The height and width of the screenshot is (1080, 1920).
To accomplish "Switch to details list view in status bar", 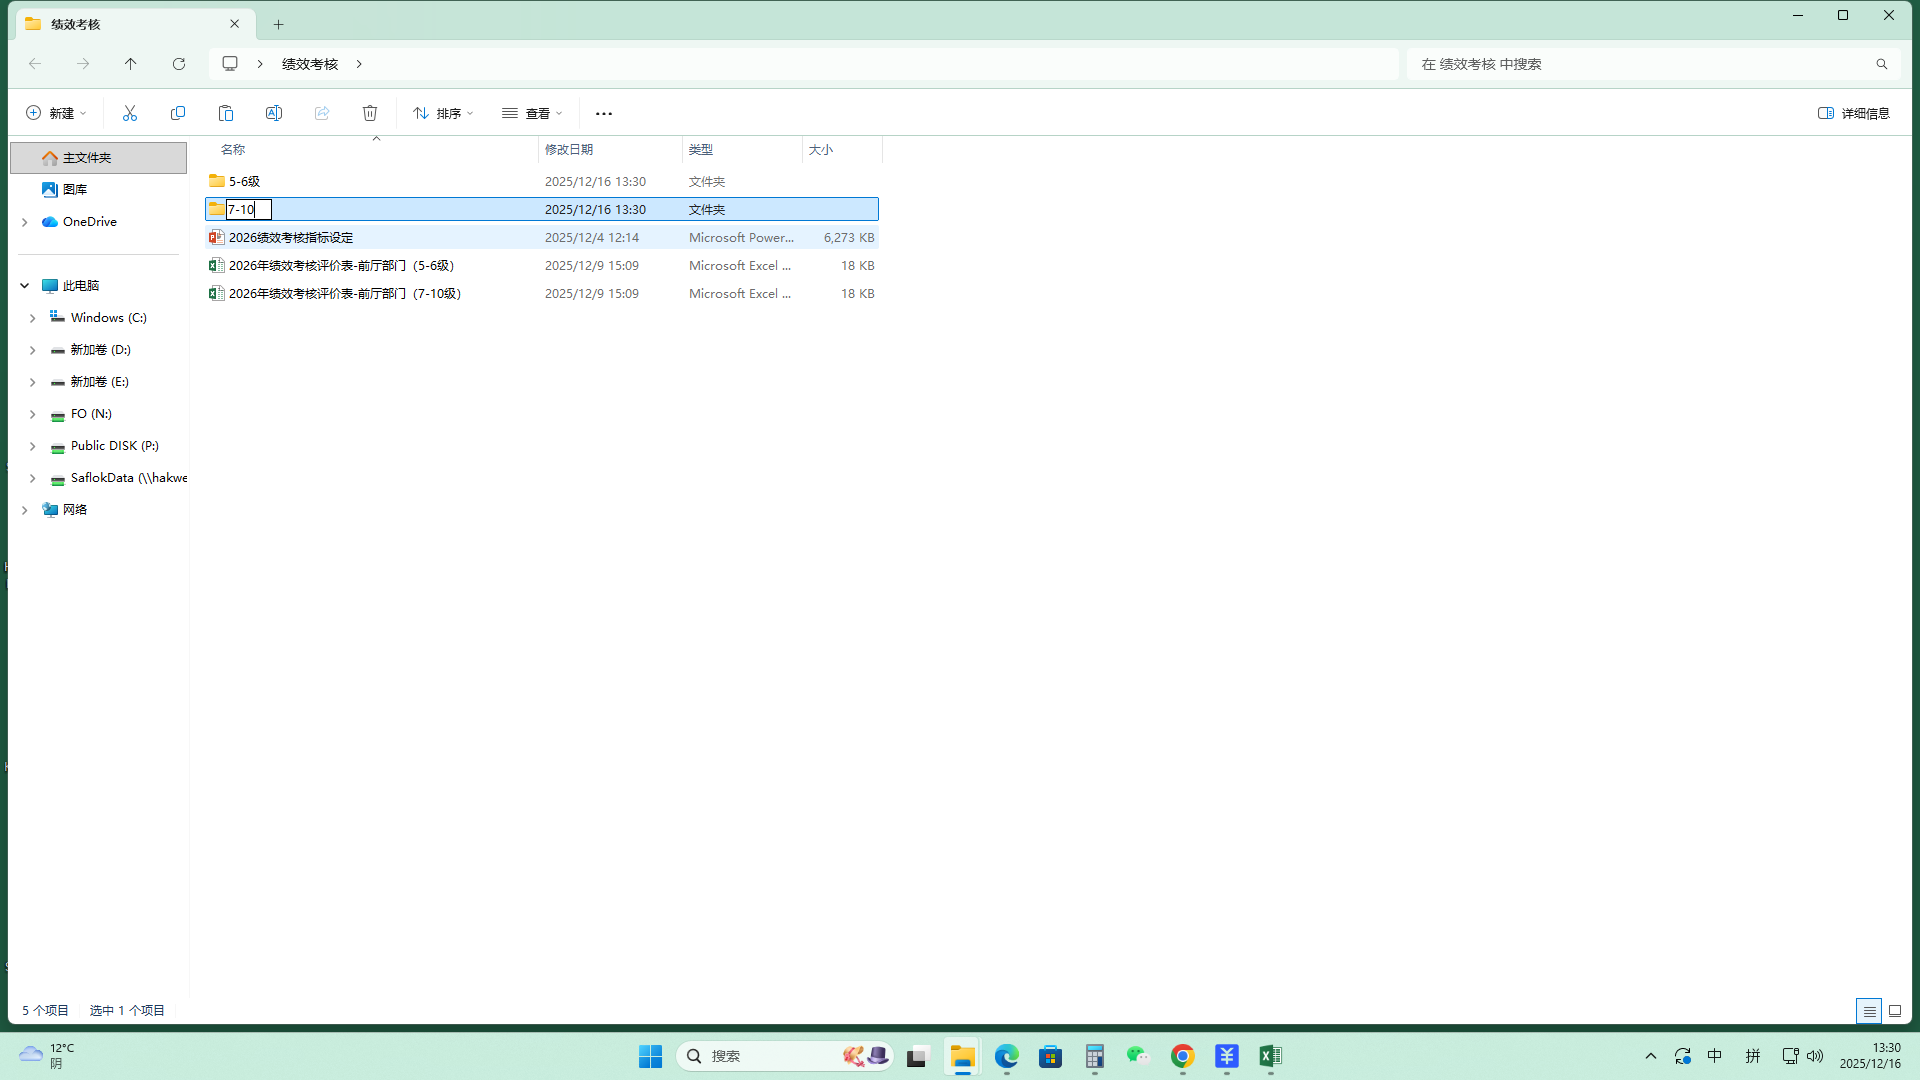I will pos(1869,1011).
